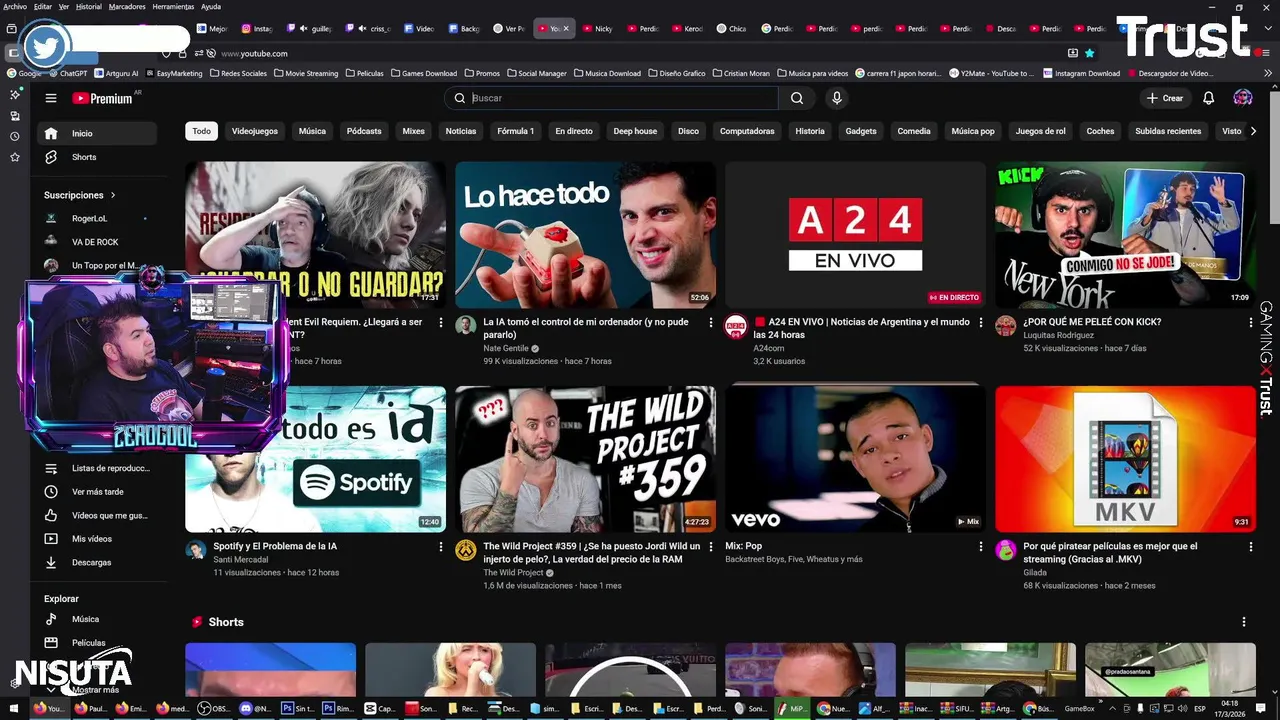Open VA DE ROCK subscription channel
This screenshot has height=720, width=1280.
pos(97,242)
